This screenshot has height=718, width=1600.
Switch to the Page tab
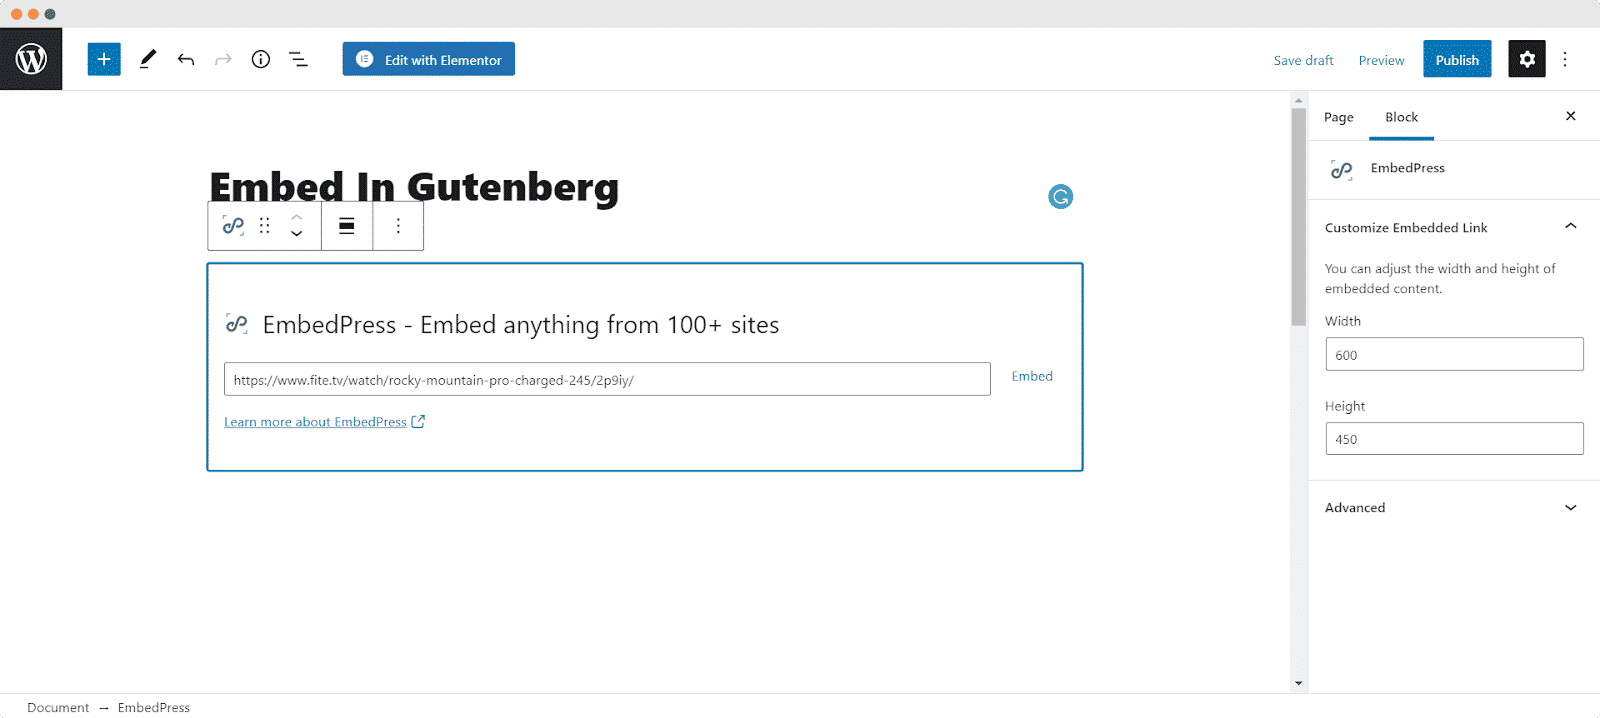[x=1338, y=117]
